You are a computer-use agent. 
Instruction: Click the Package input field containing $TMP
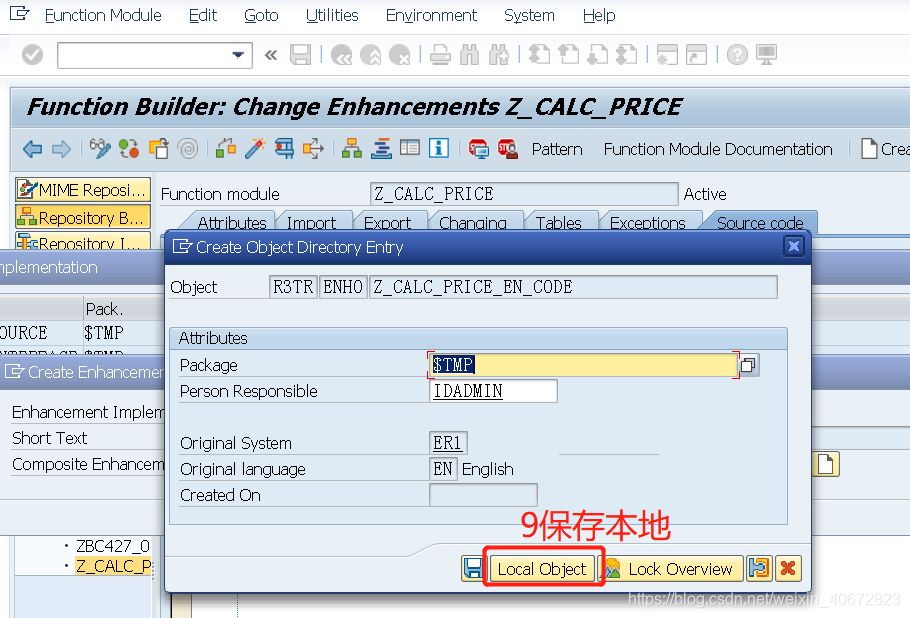pos(583,365)
